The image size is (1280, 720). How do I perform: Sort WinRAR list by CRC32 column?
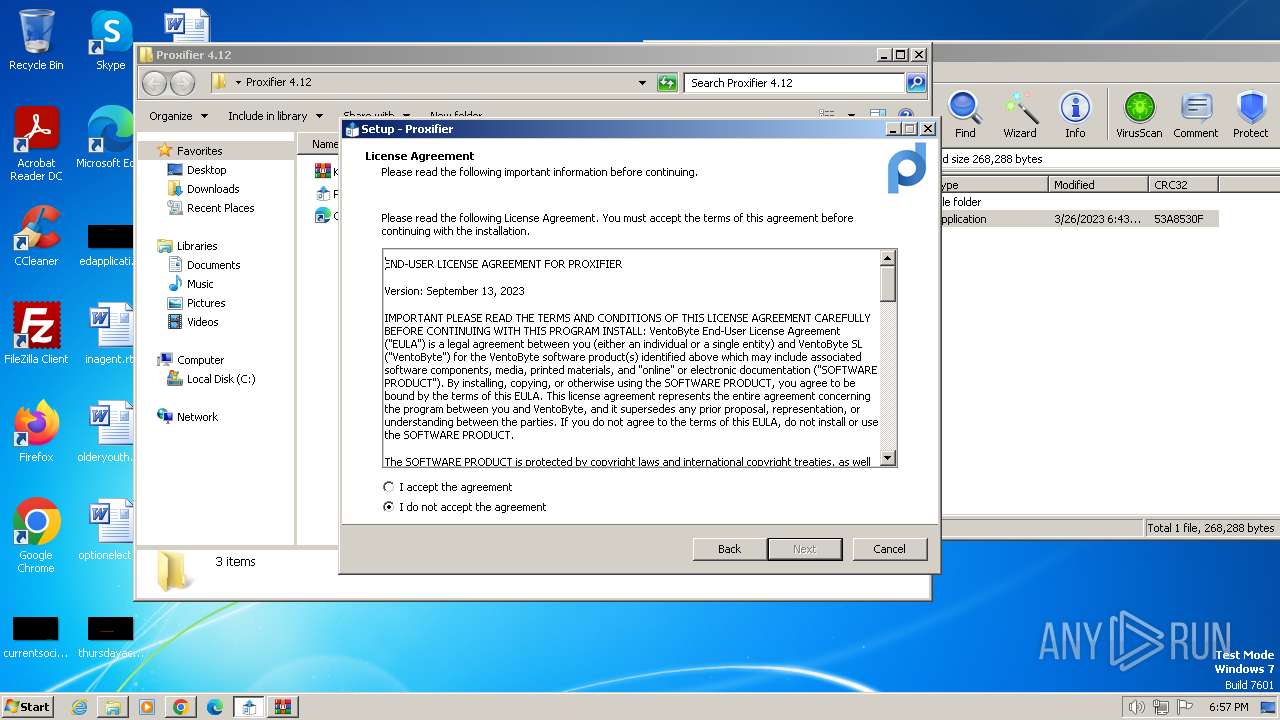[x=1183, y=185]
